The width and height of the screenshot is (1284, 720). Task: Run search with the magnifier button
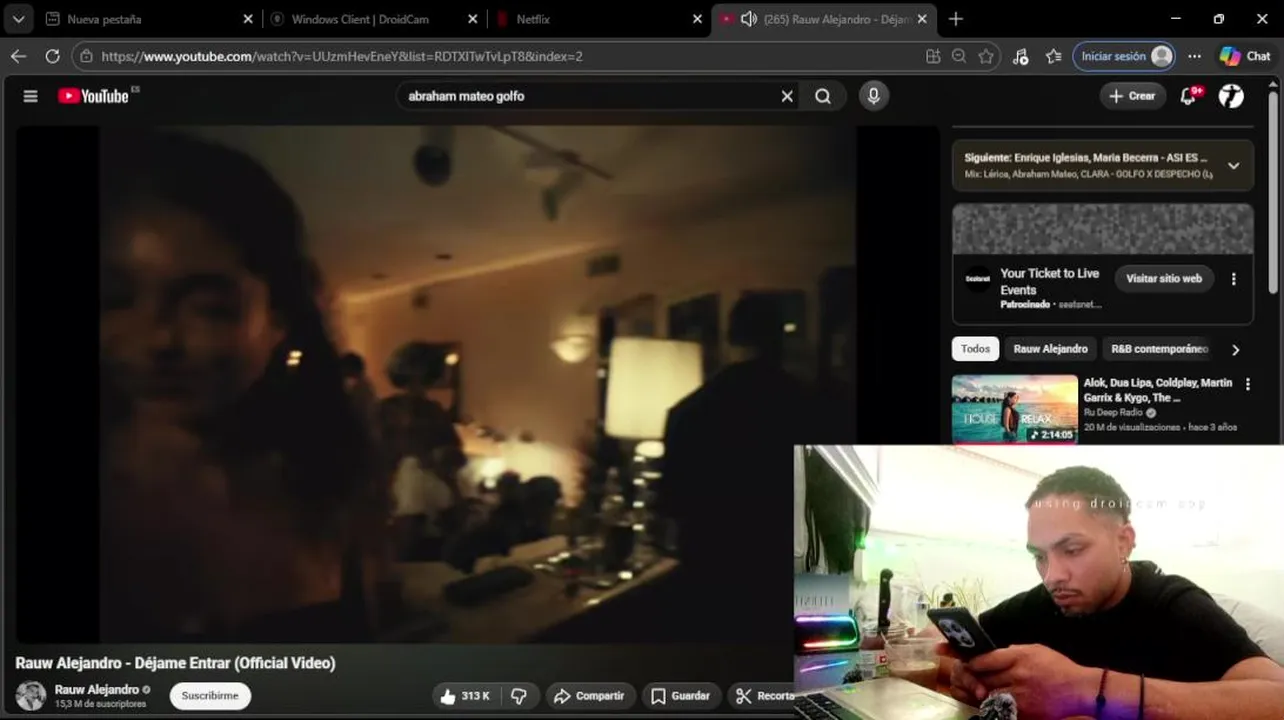(x=823, y=96)
